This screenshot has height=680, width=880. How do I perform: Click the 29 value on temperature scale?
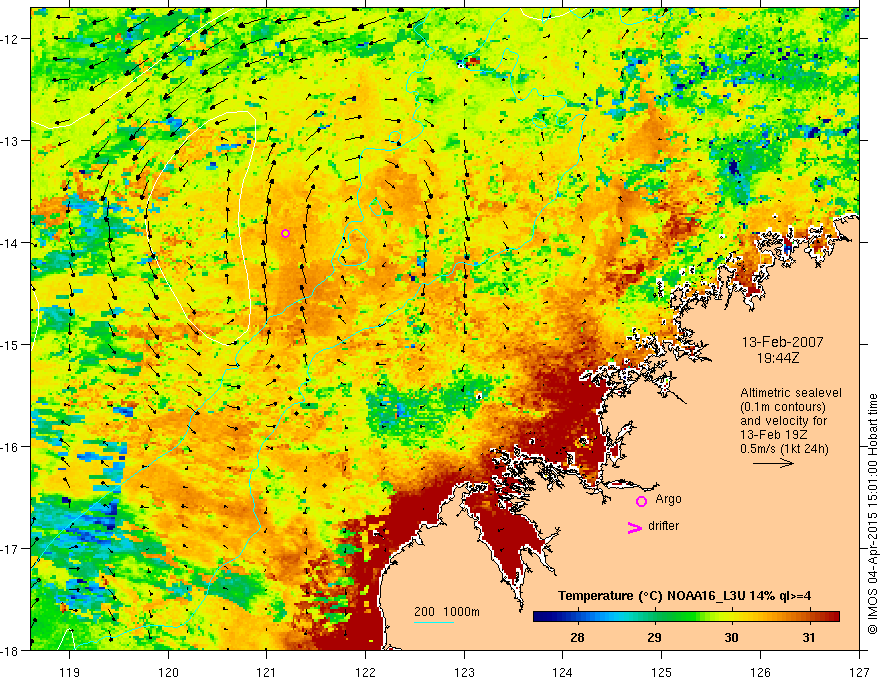(654, 637)
